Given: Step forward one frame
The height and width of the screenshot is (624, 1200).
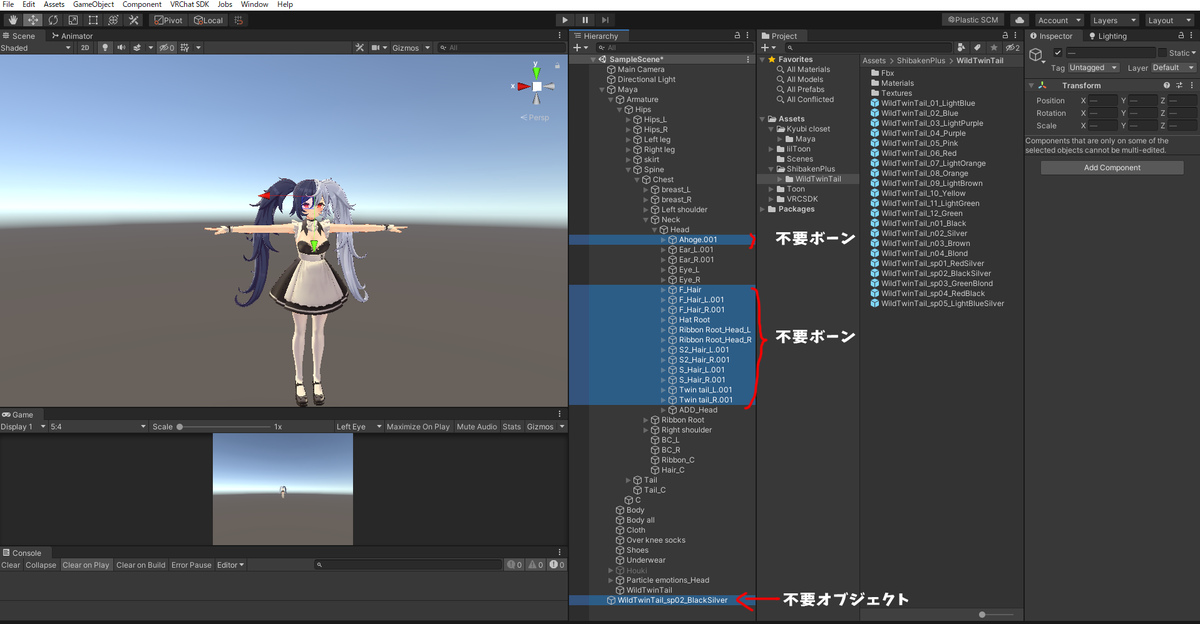Looking at the screenshot, I should click(605, 20).
